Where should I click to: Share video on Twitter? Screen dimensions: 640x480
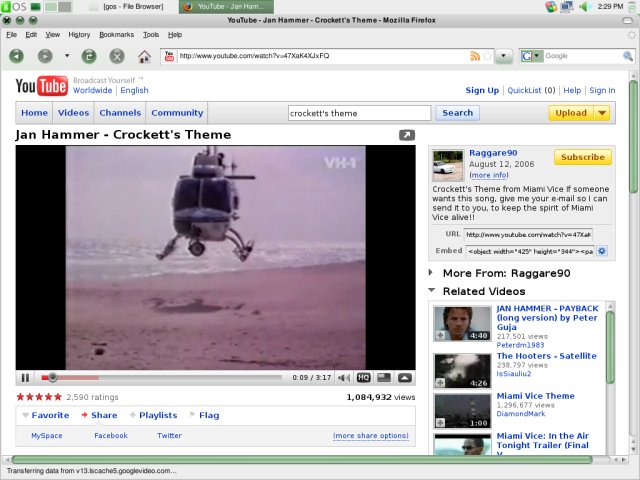click(x=169, y=436)
